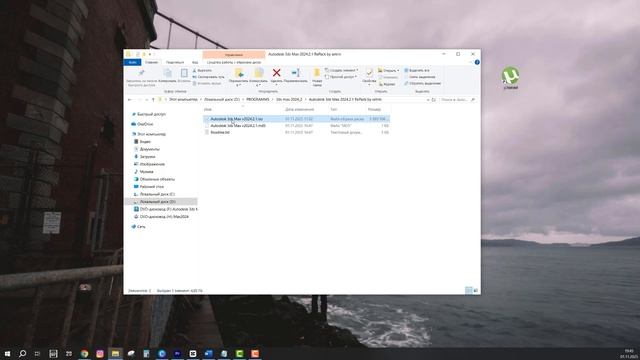The image size is (640, 360).
Task: Click the Copy icon in the ribbon
Action: click(x=167, y=73)
